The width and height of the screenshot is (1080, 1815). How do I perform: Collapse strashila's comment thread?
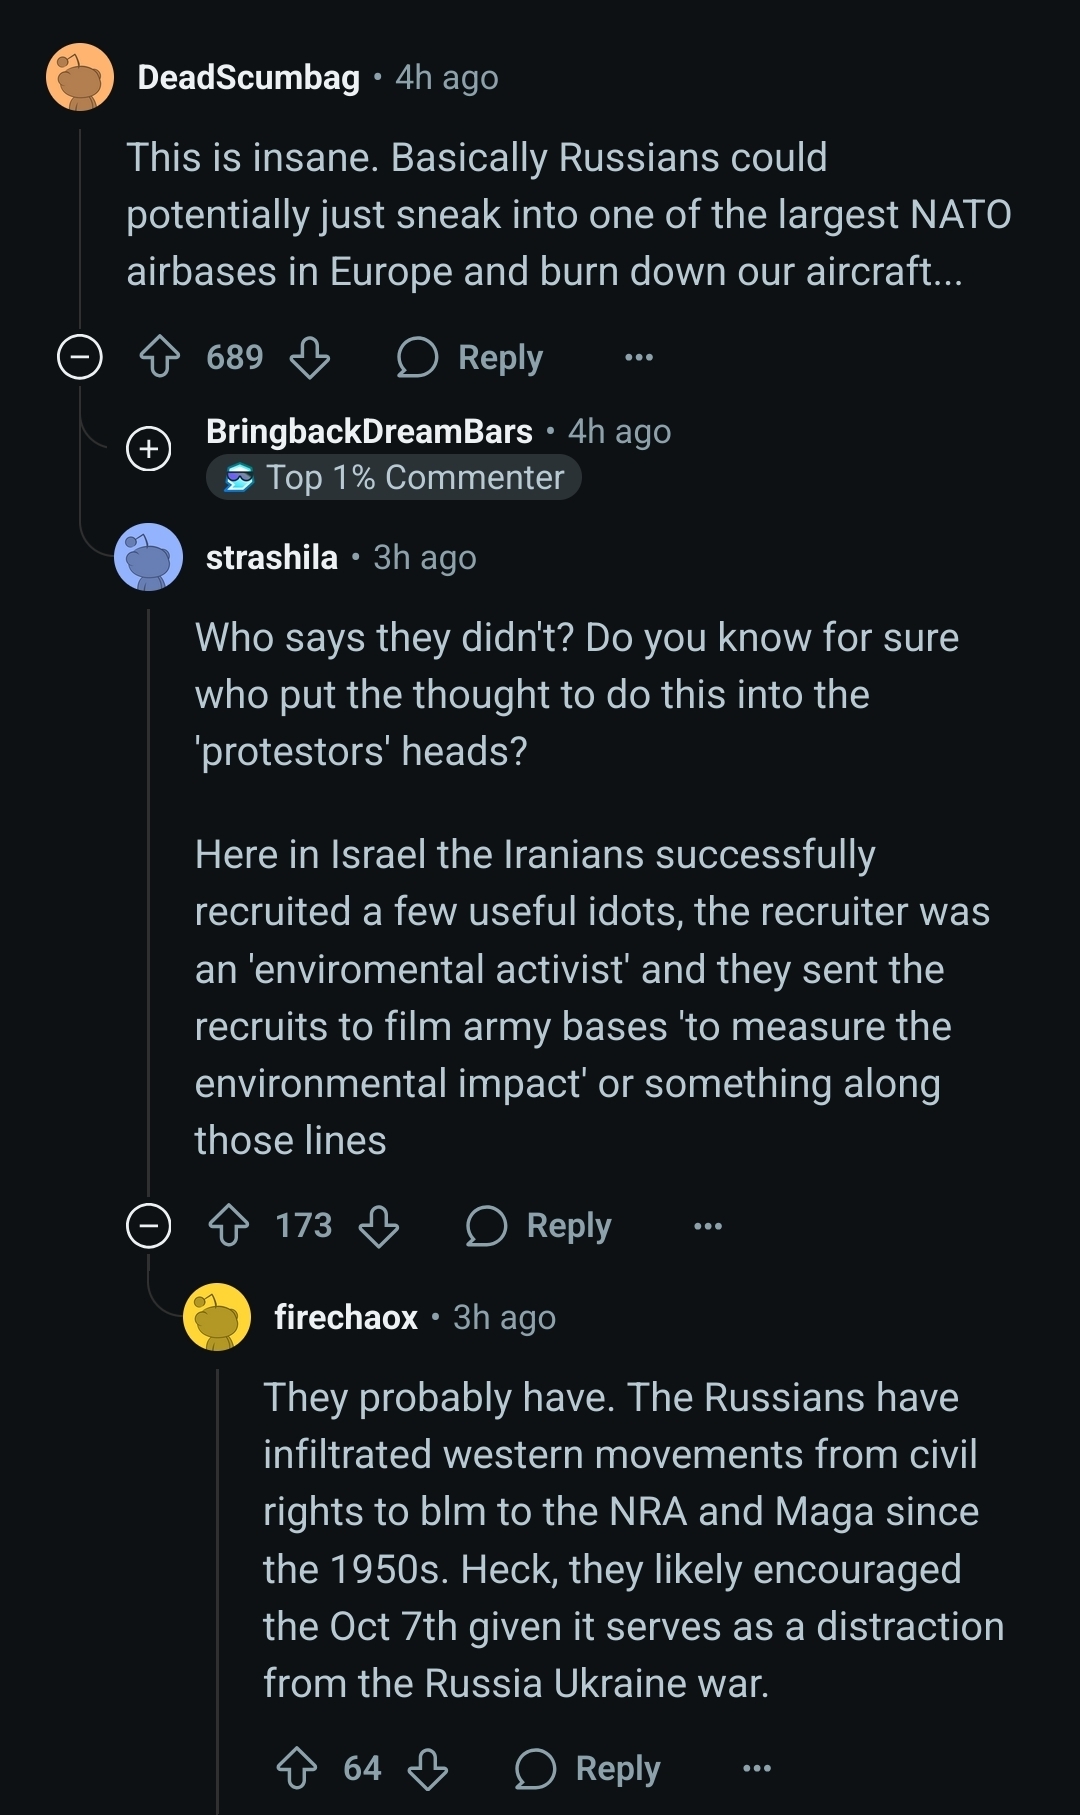149,1225
